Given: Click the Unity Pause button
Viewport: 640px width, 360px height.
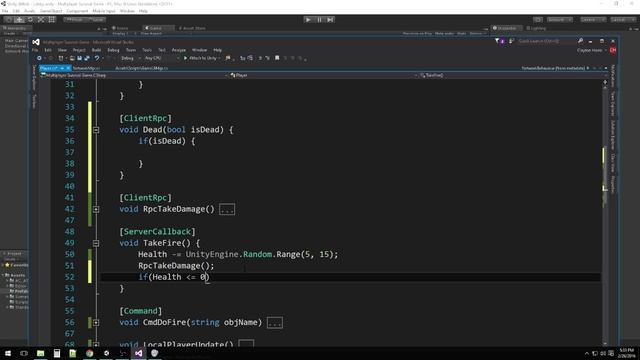Looking at the screenshot, I should [x=319, y=20].
